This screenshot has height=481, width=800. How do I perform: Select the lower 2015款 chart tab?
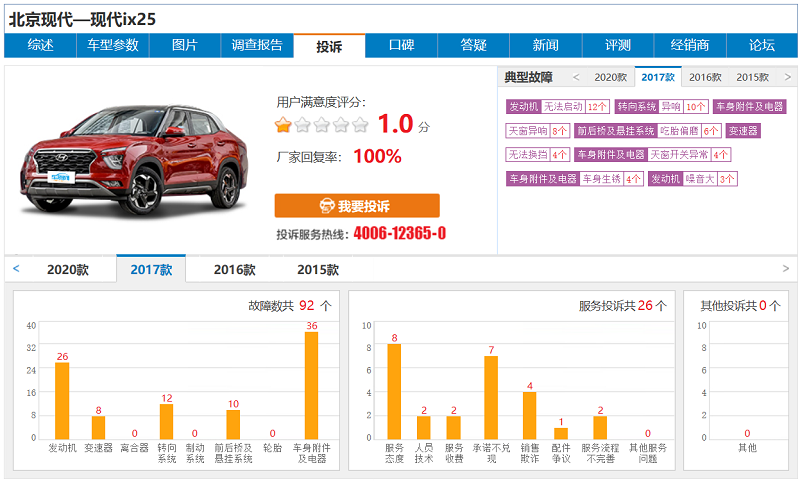pos(318,269)
